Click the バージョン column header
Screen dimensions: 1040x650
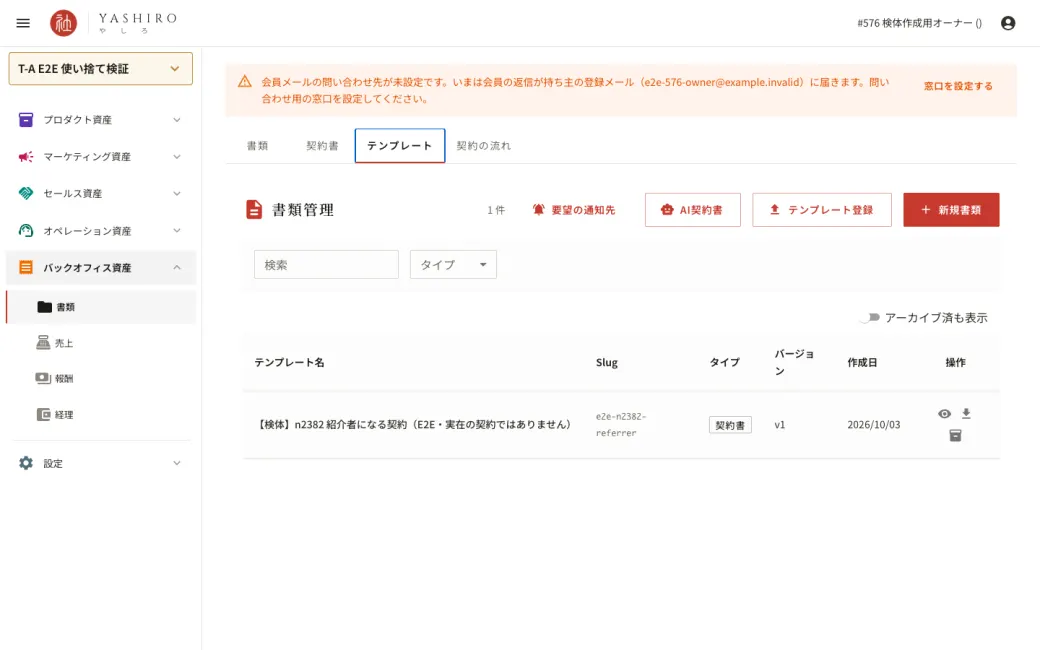(x=794, y=362)
